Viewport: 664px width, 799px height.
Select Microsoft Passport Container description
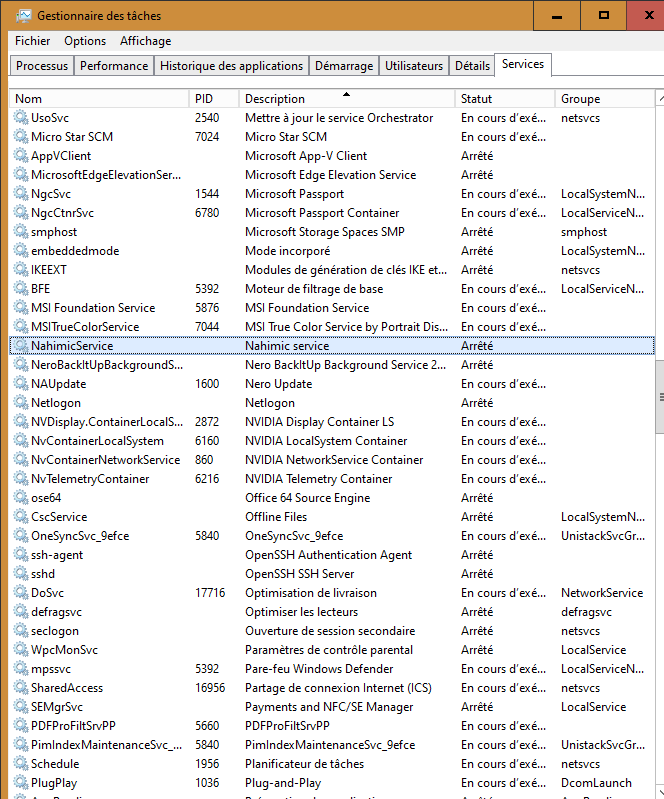click(322, 212)
